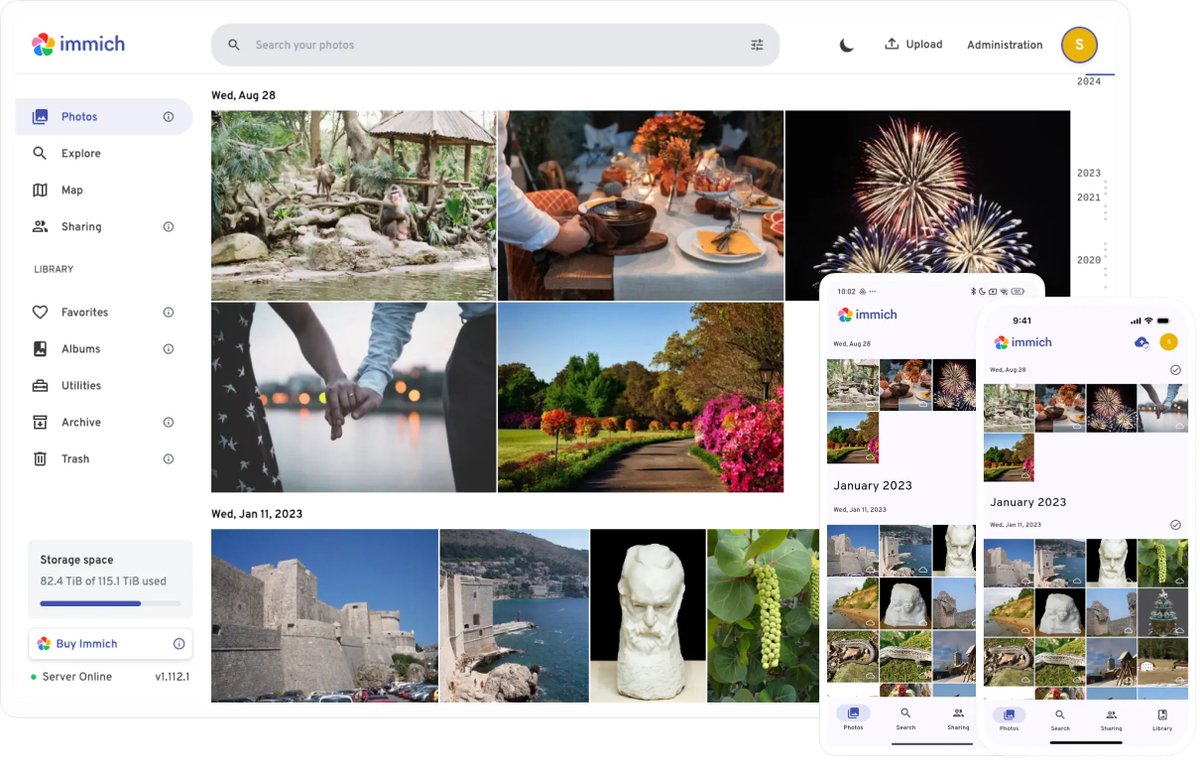The image size is (1200, 774).
Task: Switch to the Library tab on the phone
Action: (x=1162, y=720)
